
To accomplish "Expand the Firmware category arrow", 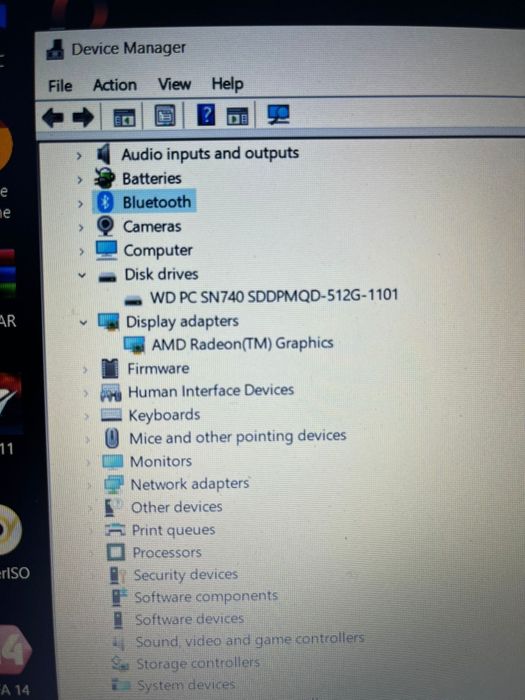I will (85, 370).
